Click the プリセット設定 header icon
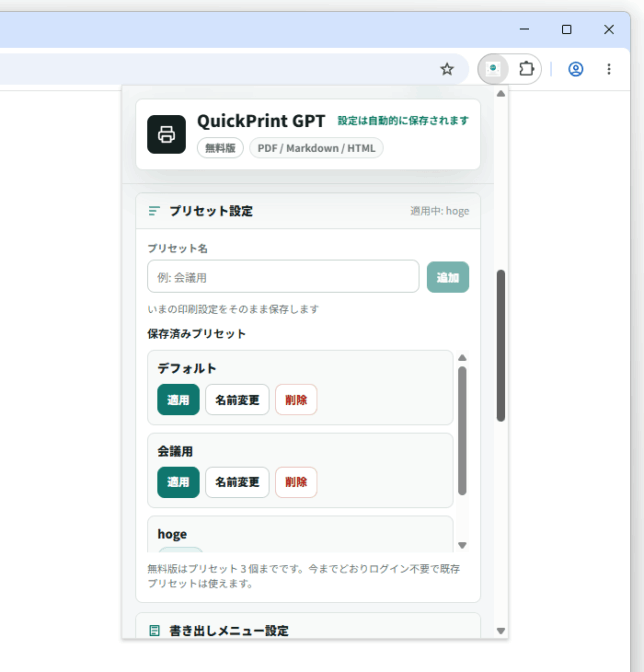 154,211
